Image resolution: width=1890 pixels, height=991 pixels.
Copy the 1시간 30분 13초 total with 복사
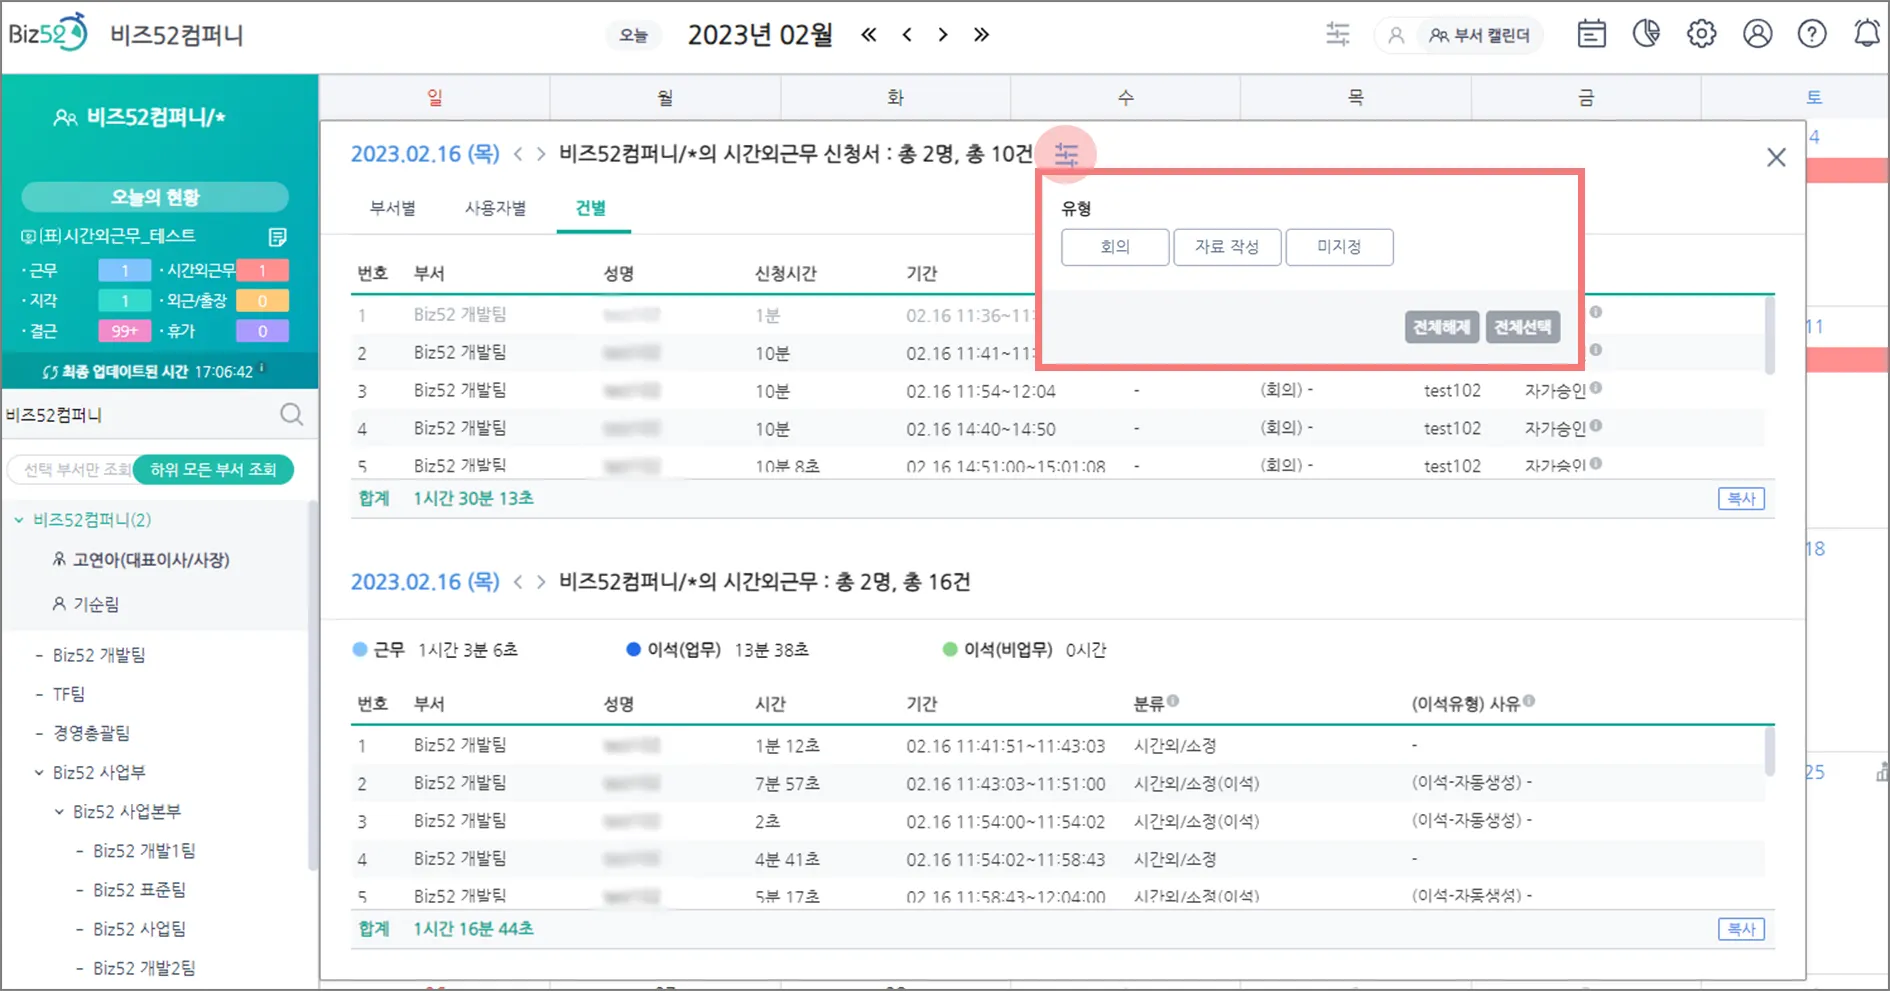coord(1741,499)
